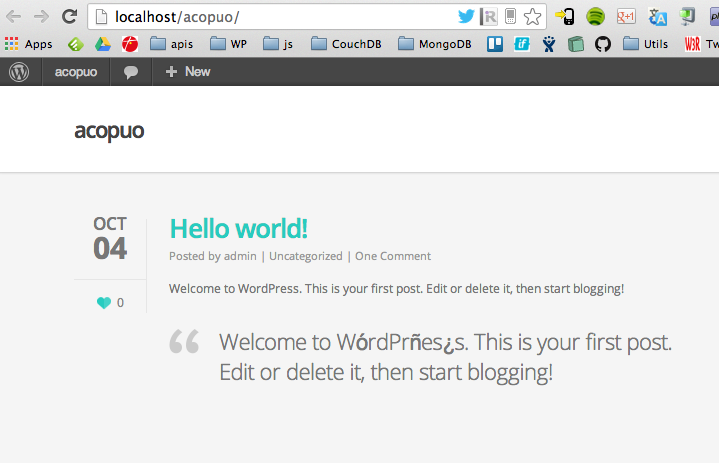Open the Google Translate extension

[x=657, y=16]
